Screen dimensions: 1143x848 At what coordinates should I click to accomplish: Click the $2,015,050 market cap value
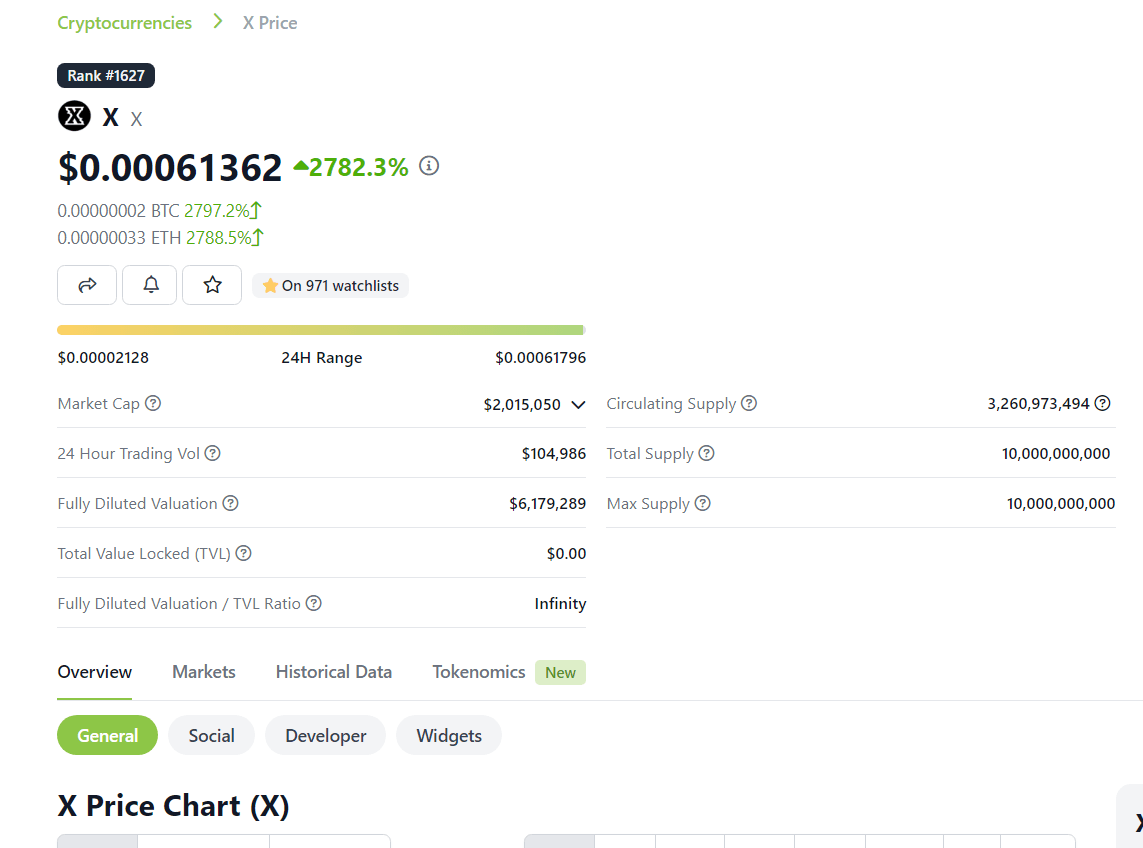click(x=522, y=405)
